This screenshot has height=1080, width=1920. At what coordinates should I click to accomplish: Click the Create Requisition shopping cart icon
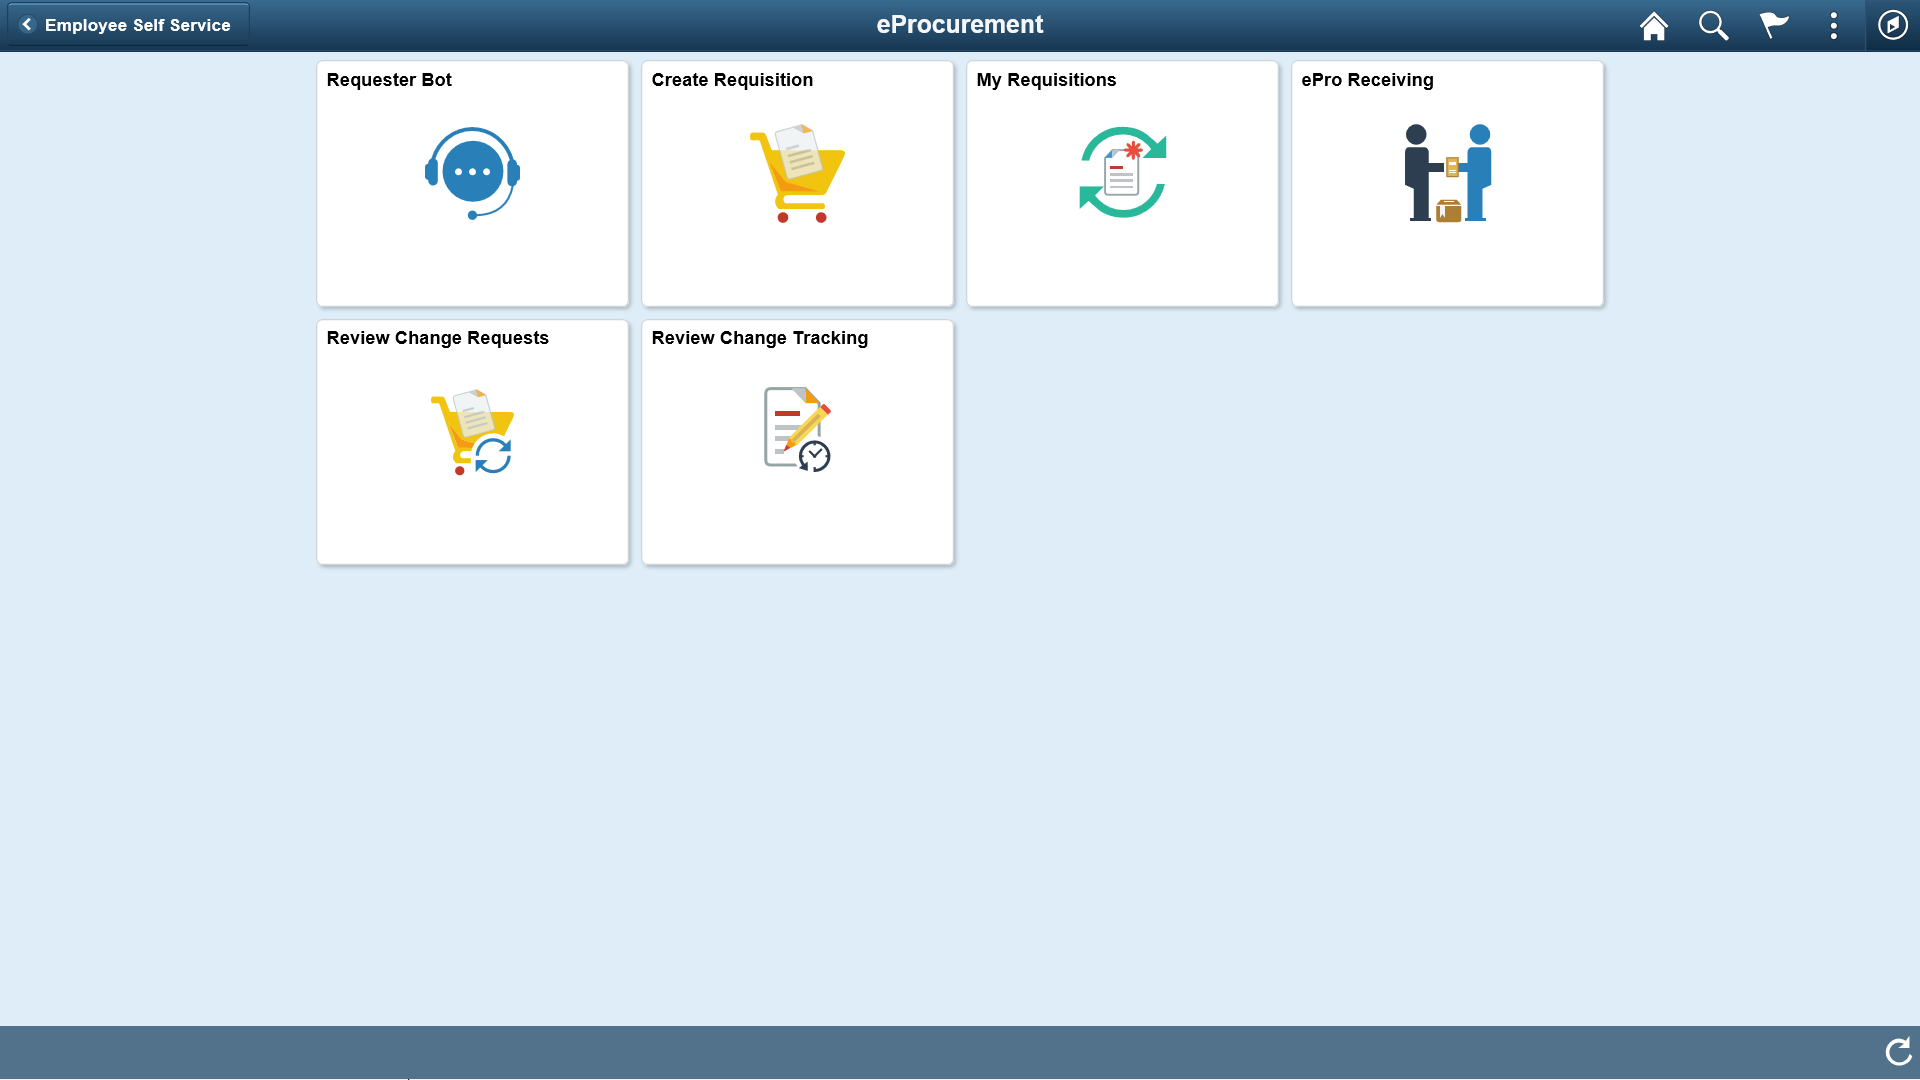point(798,171)
